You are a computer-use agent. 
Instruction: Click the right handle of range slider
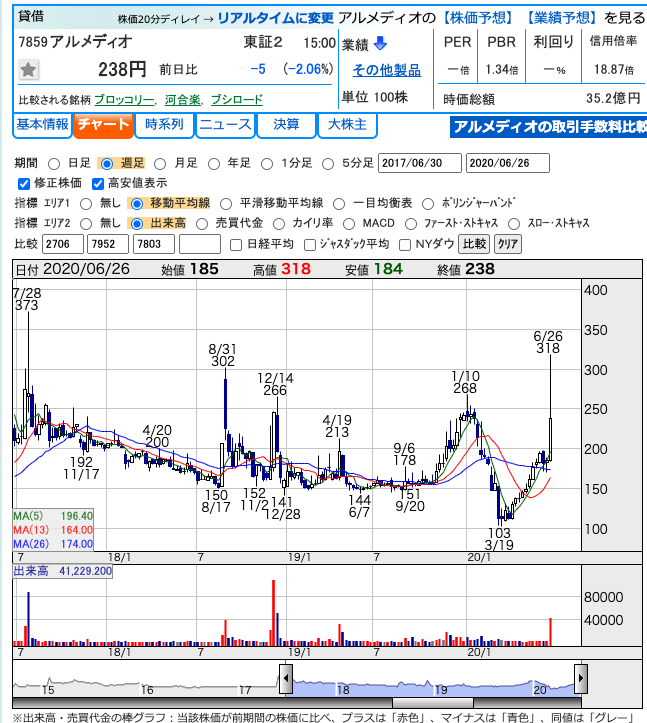pos(581,678)
